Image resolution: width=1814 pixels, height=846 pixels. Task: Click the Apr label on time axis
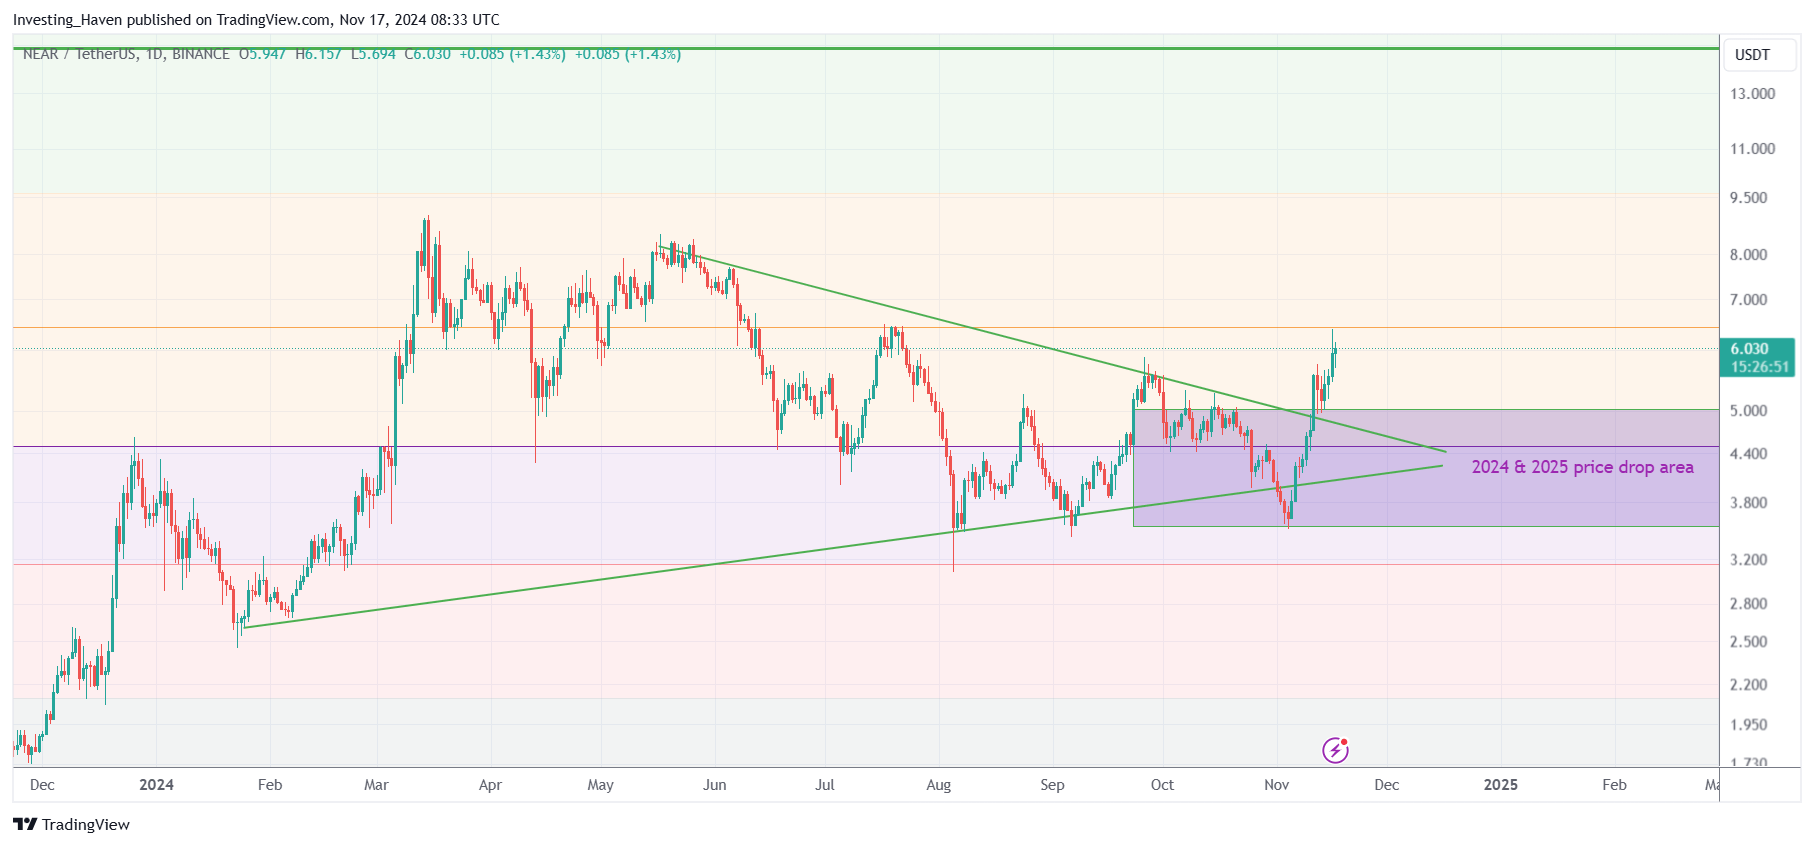(x=490, y=785)
